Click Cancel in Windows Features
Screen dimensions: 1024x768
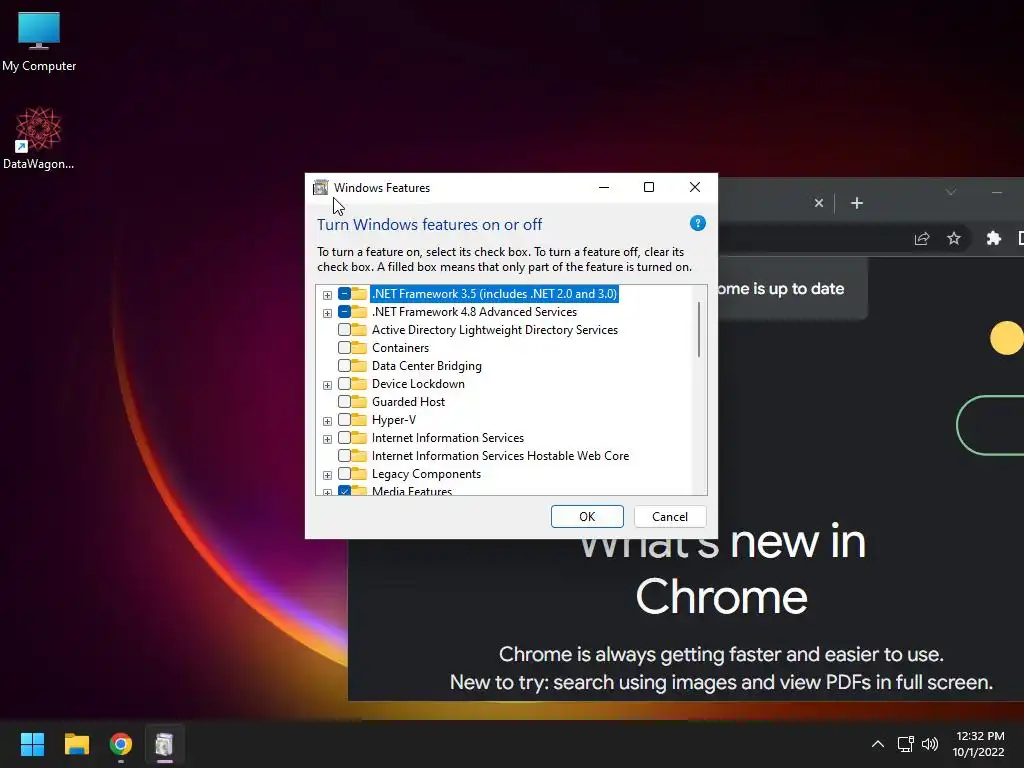(x=669, y=517)
